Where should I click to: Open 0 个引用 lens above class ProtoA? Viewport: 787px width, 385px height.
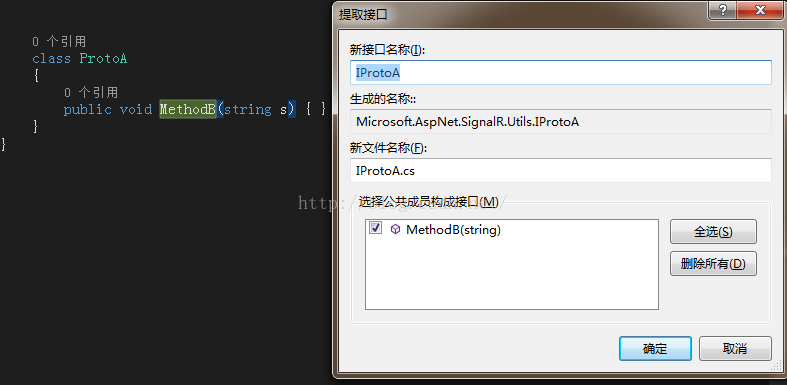tap(59, 42)
